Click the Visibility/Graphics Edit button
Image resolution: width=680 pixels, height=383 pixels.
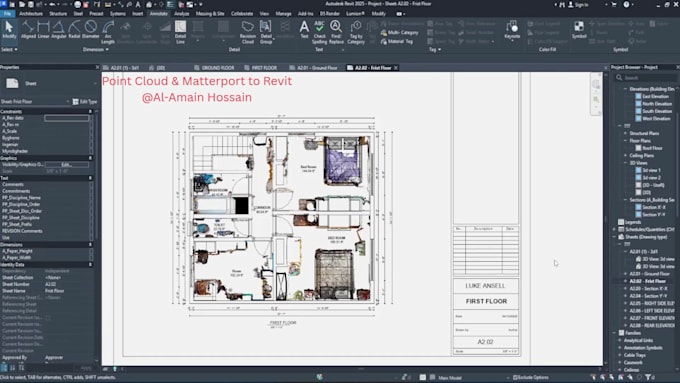pyautogui.click(x=66, y=165)
